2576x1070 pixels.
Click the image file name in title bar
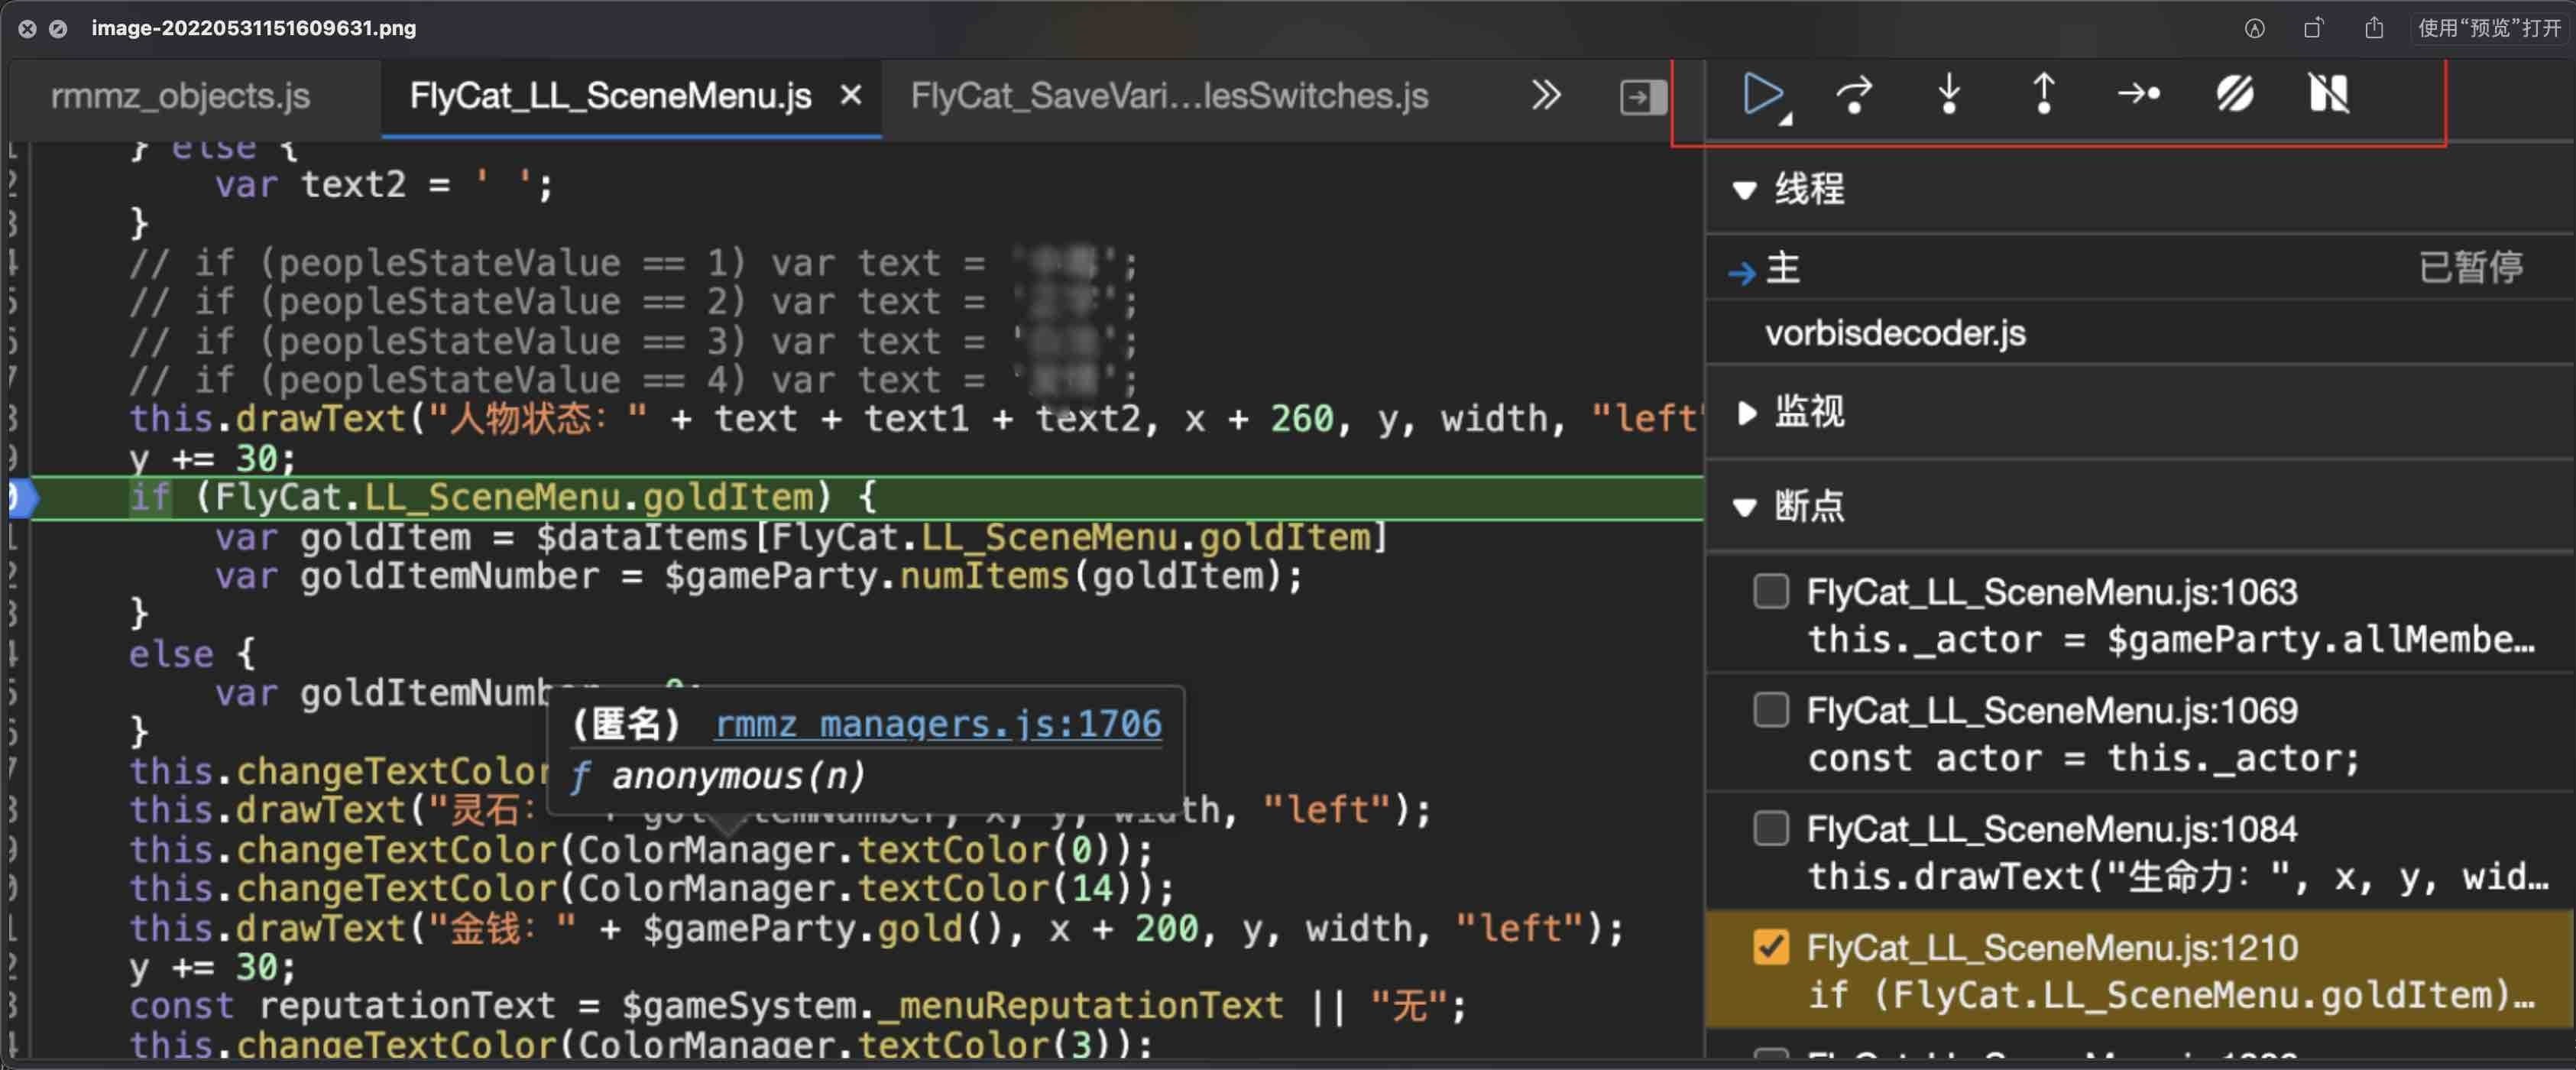click(x=254, y=28)
